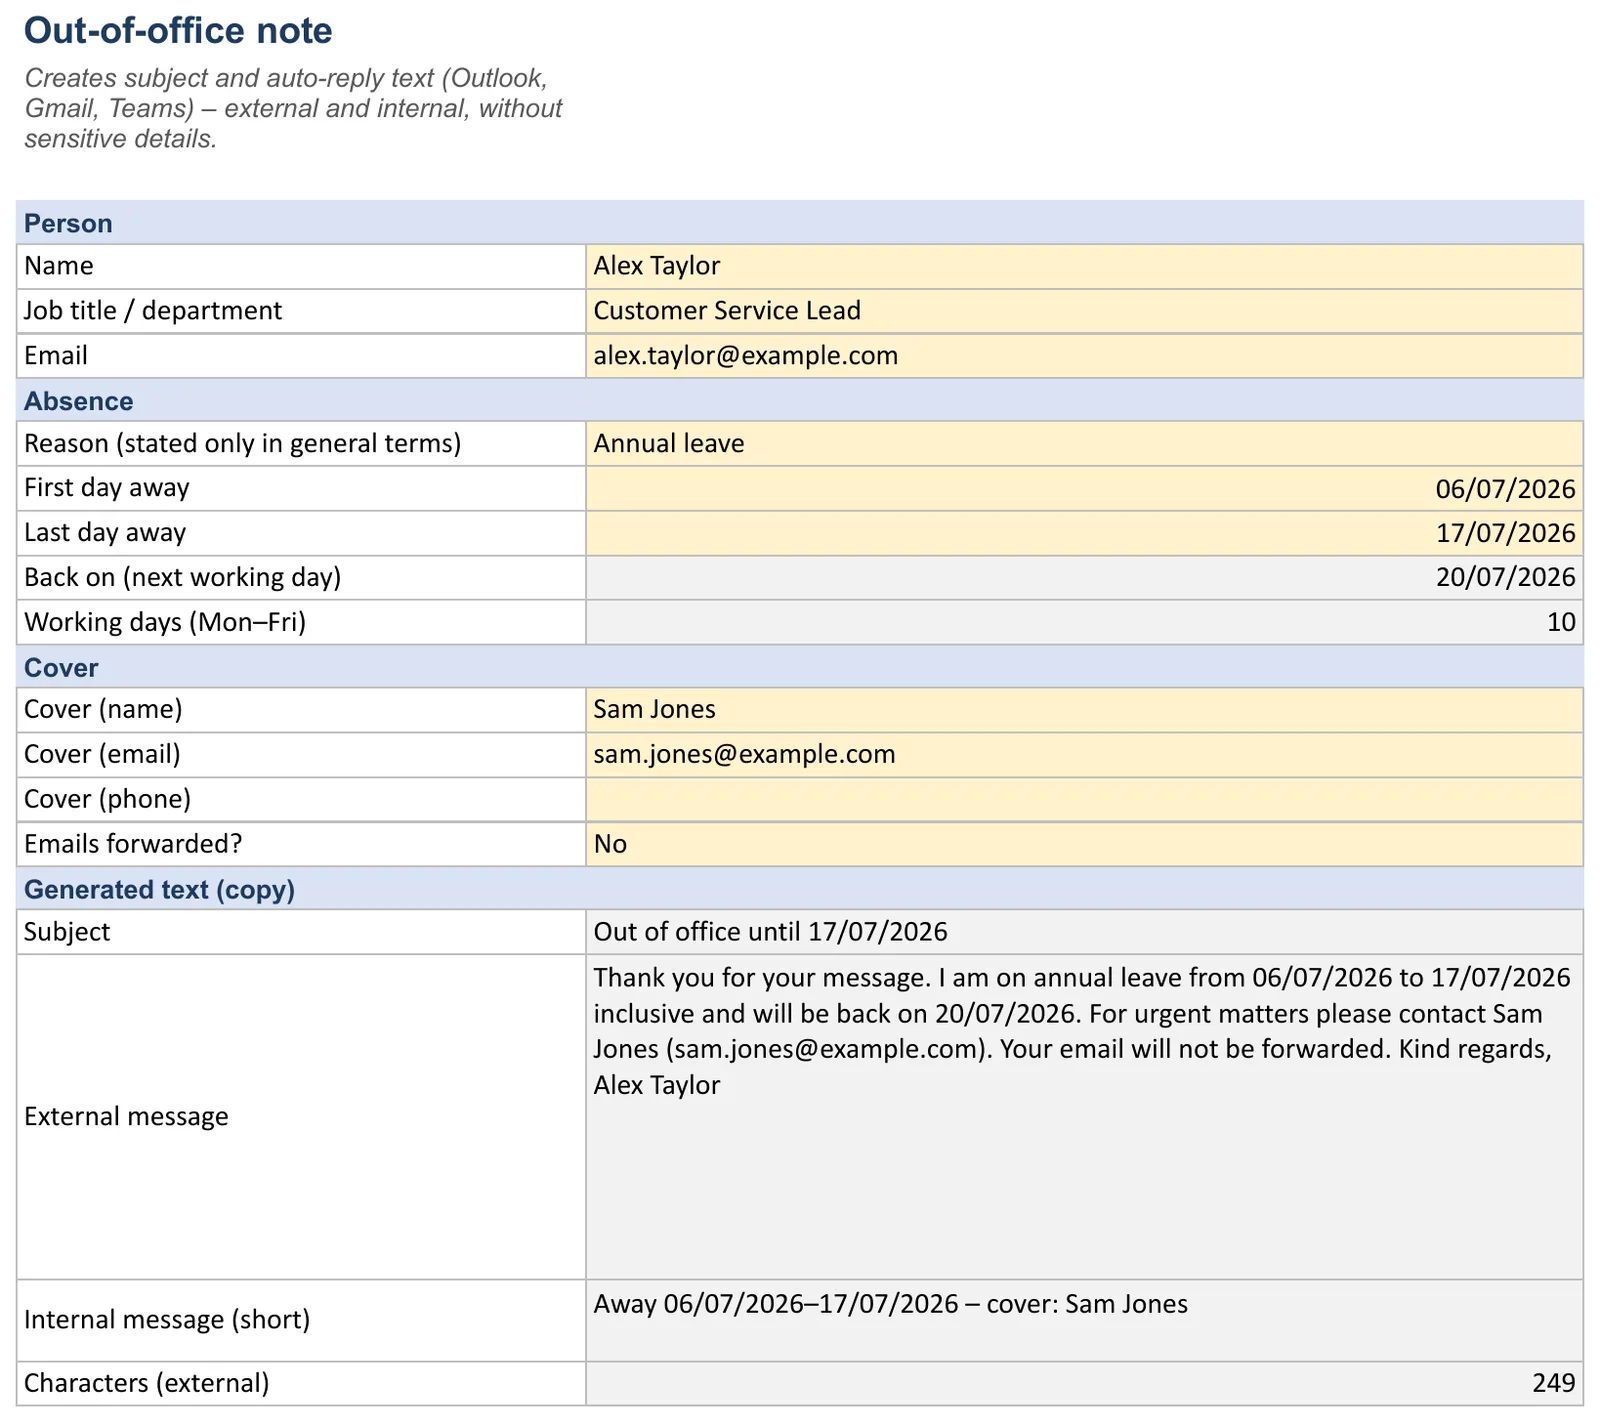
Task: Select the First day away label
Action: point(107,488)
